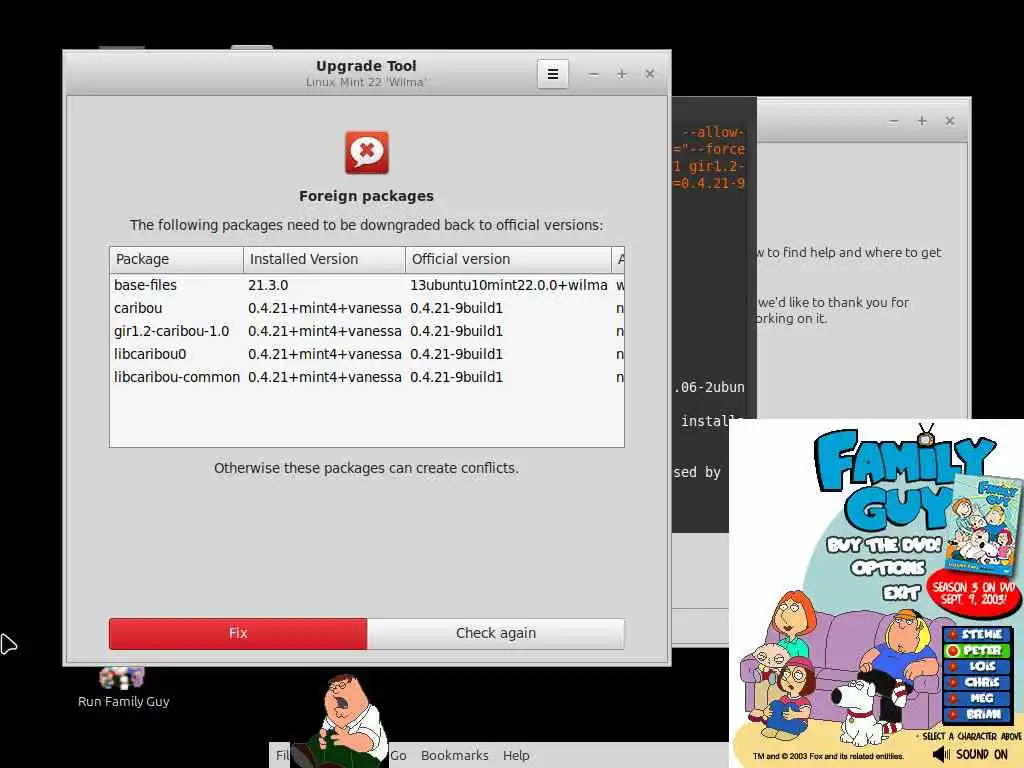Select CHRIS in the Family Guy character list
Image resolution: width=1024 pixels, height=768 pixels.
pos(977,682)
